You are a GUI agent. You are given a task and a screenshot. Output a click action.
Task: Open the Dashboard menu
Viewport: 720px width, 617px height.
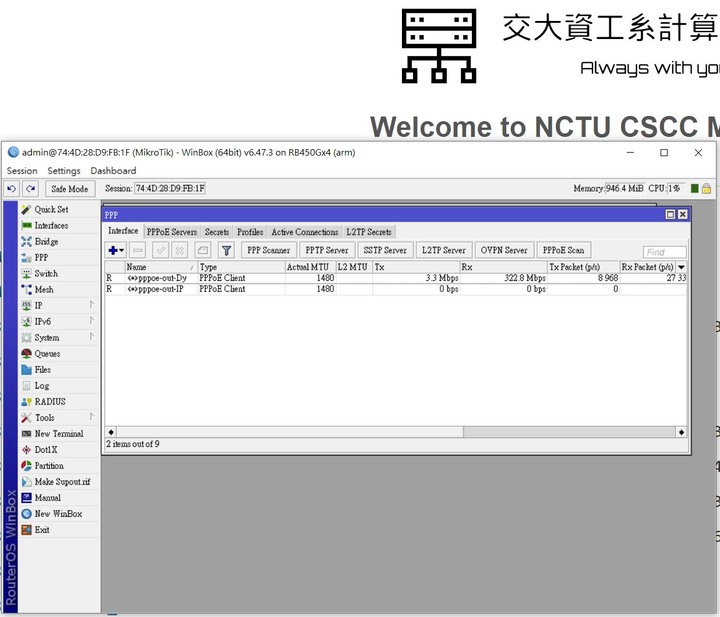click(x=113, y=171)
